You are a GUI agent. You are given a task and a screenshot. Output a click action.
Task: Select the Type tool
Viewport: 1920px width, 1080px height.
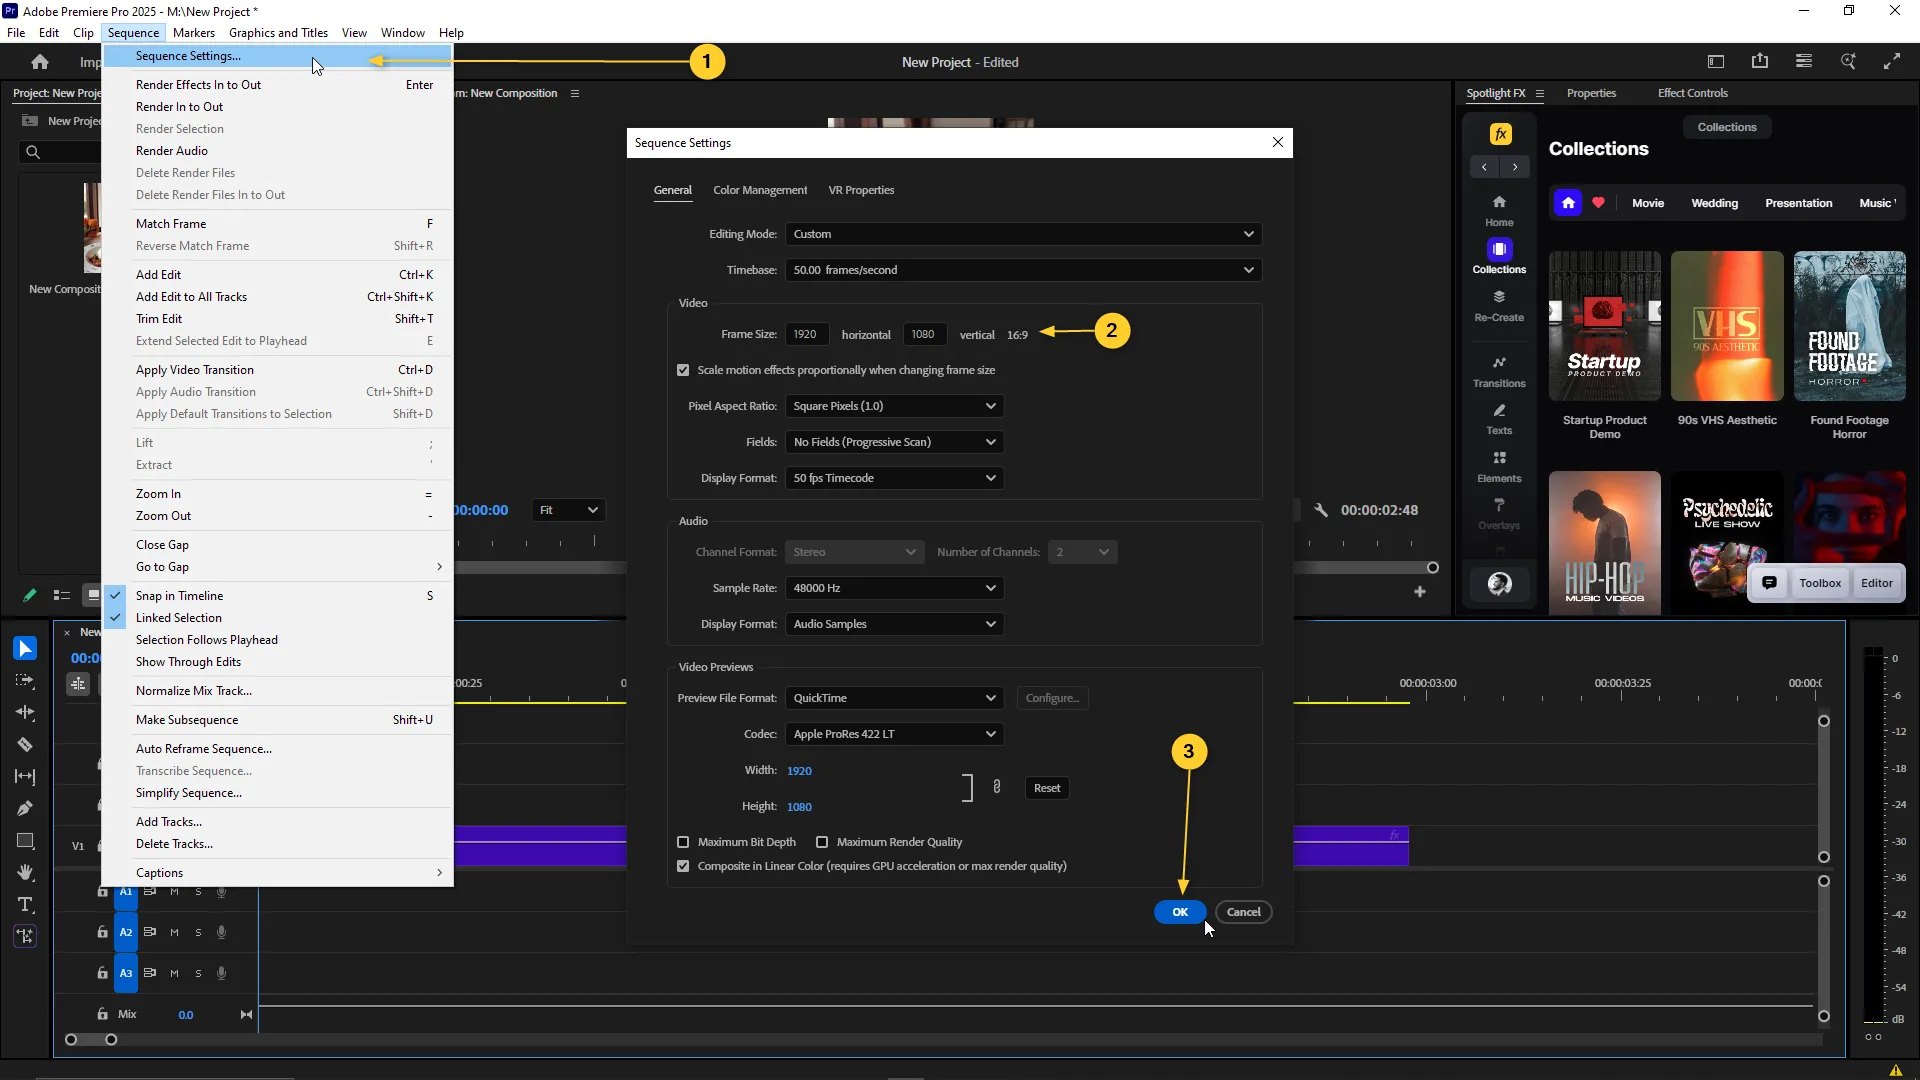(25, 905)
